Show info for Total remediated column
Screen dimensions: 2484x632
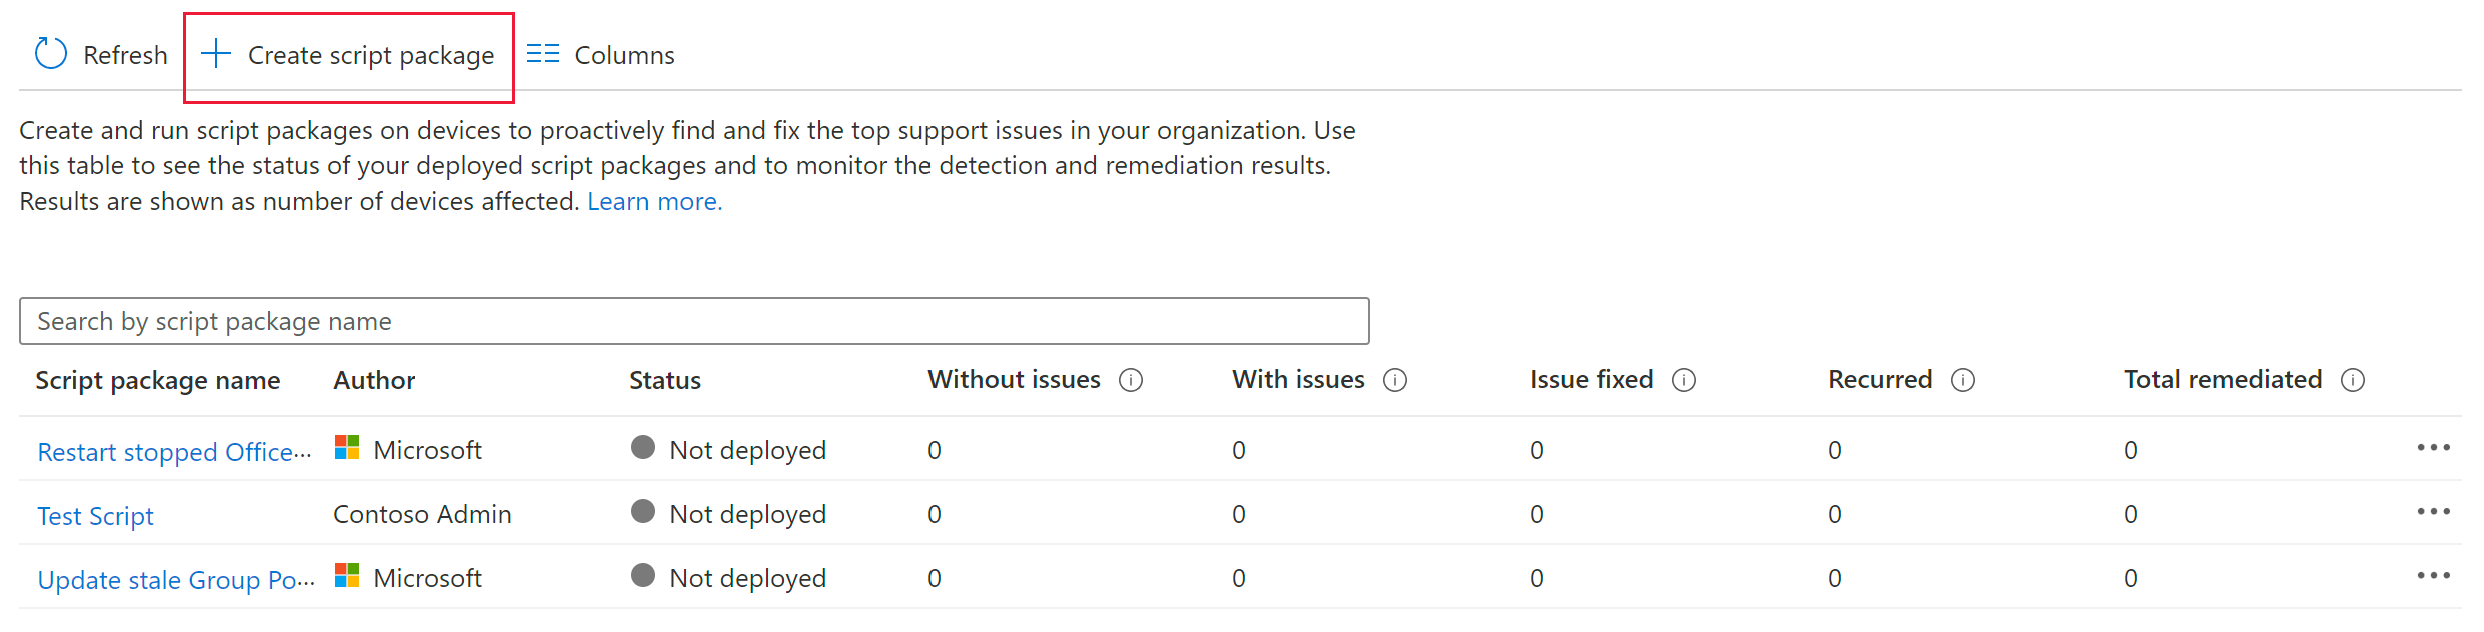(2353, 380)
